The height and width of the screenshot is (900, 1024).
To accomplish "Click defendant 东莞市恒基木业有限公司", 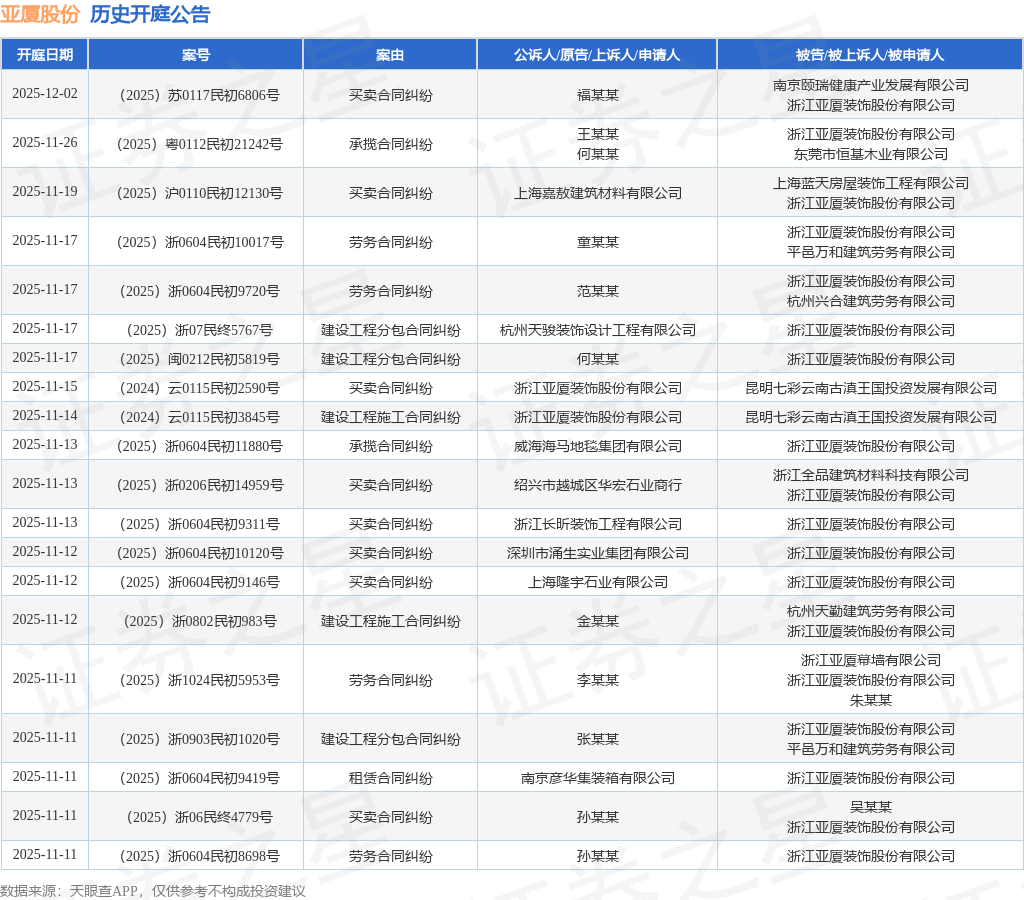I will coord(871,154).
